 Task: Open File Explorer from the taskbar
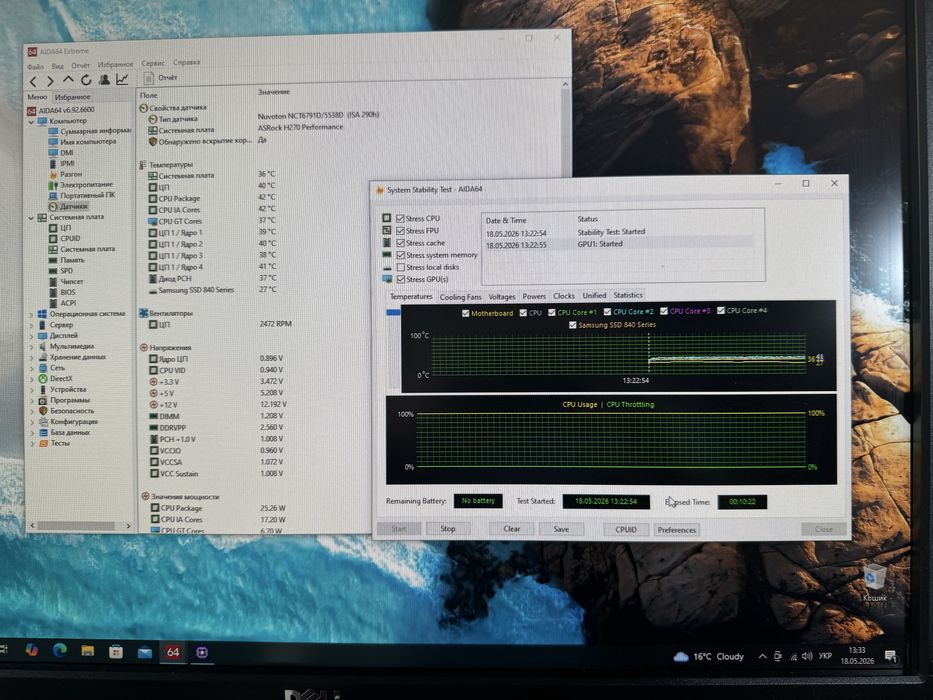(x=87, y=651)
